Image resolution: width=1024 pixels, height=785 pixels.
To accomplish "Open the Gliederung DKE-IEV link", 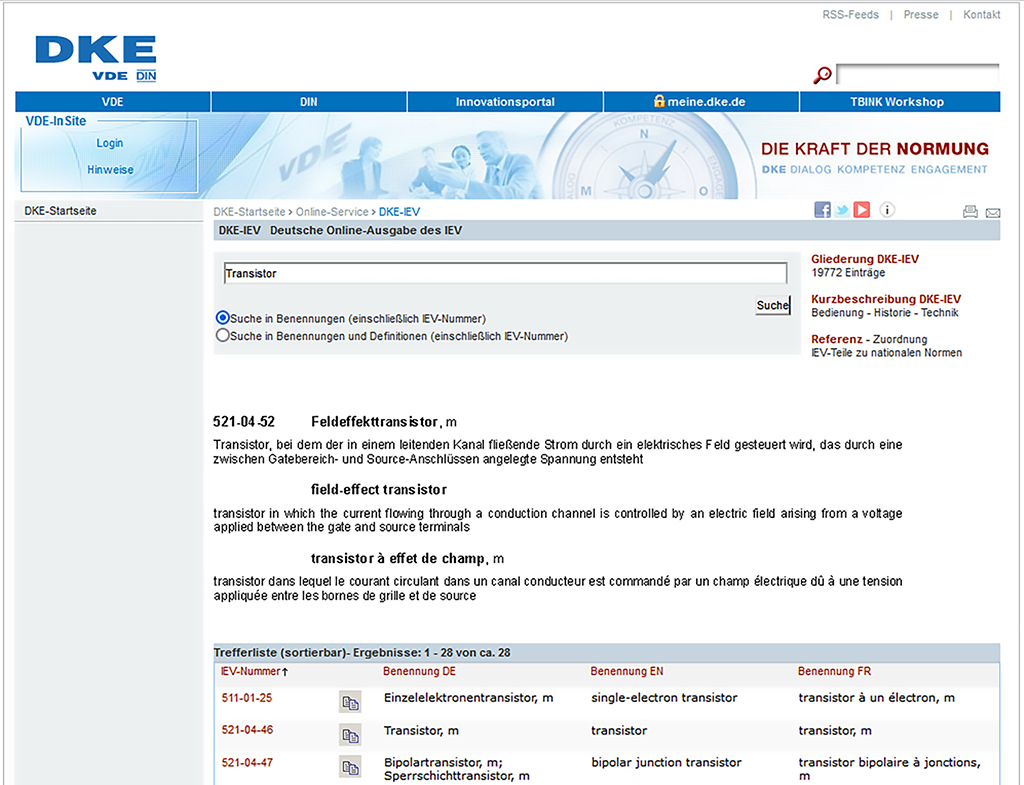I will click(x=865, y=259).
